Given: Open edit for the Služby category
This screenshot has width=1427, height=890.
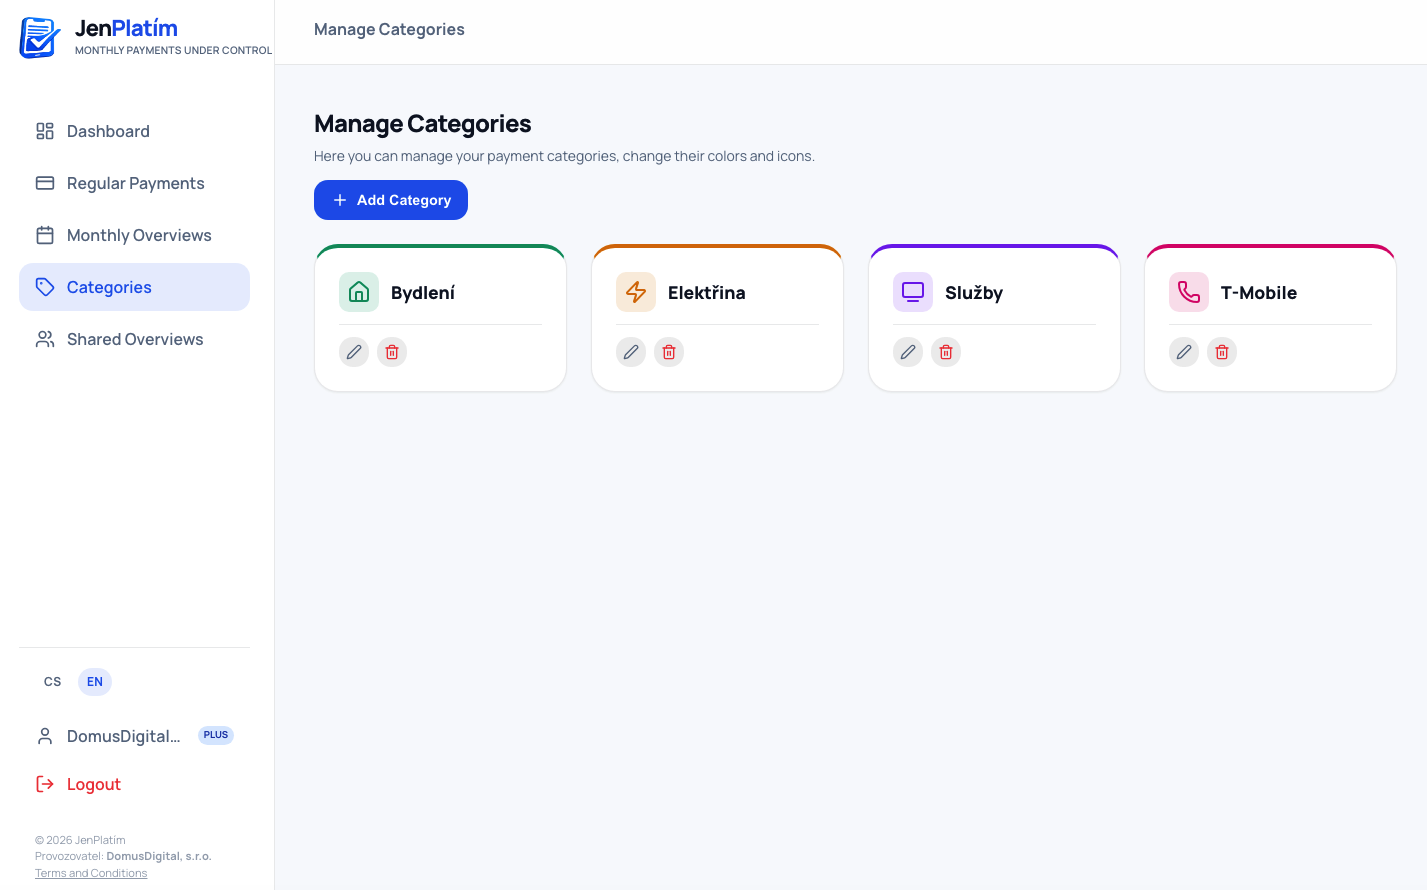Looking at the screenshot, I should coord(908,352).
